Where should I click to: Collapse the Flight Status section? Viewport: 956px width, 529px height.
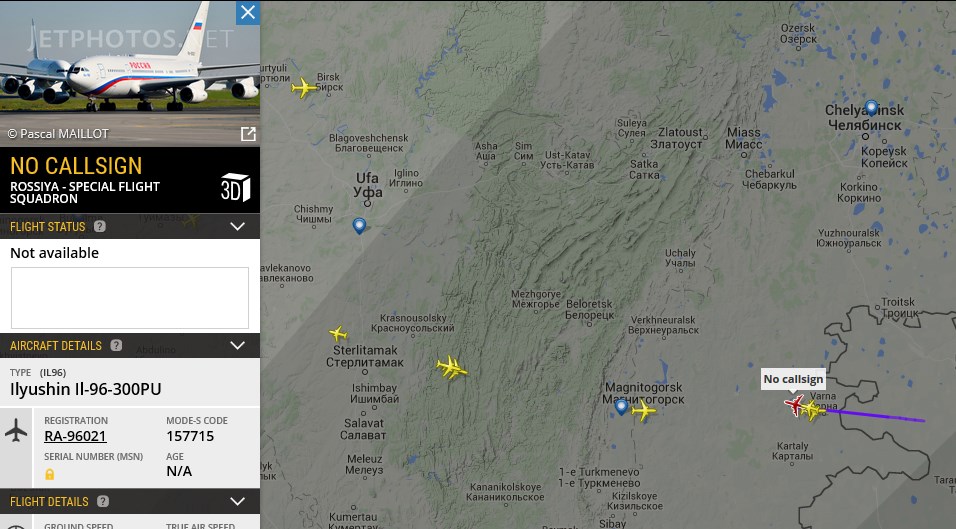click(238, 226)
